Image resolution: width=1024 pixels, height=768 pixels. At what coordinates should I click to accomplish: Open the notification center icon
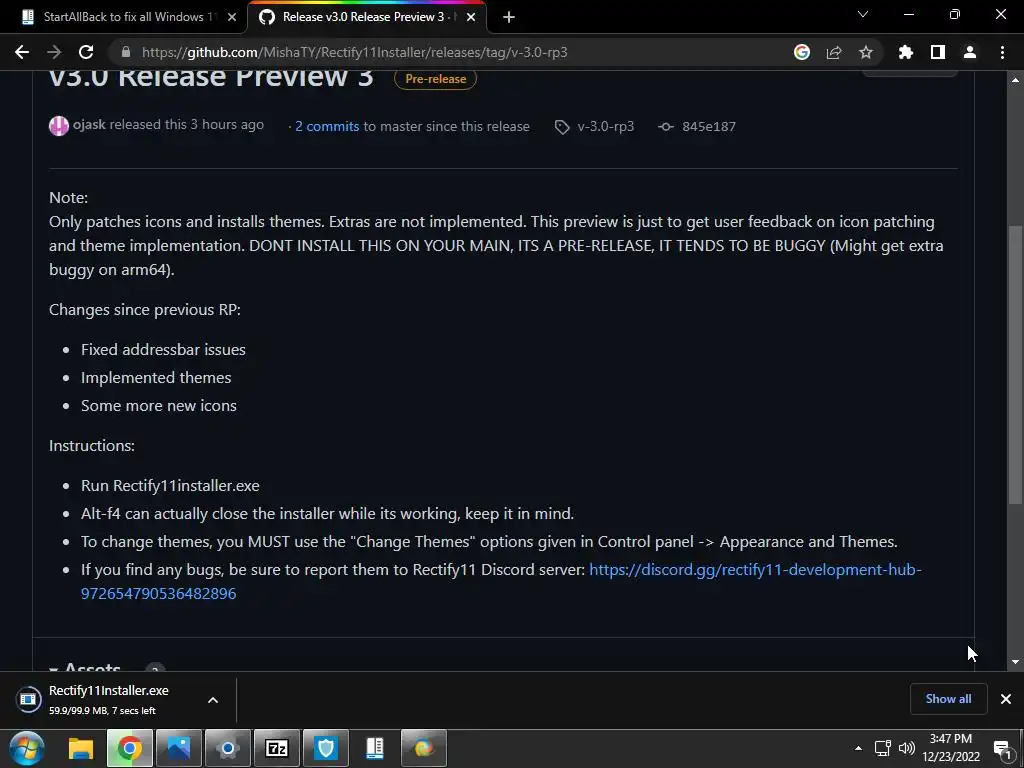pos(1002,748)
